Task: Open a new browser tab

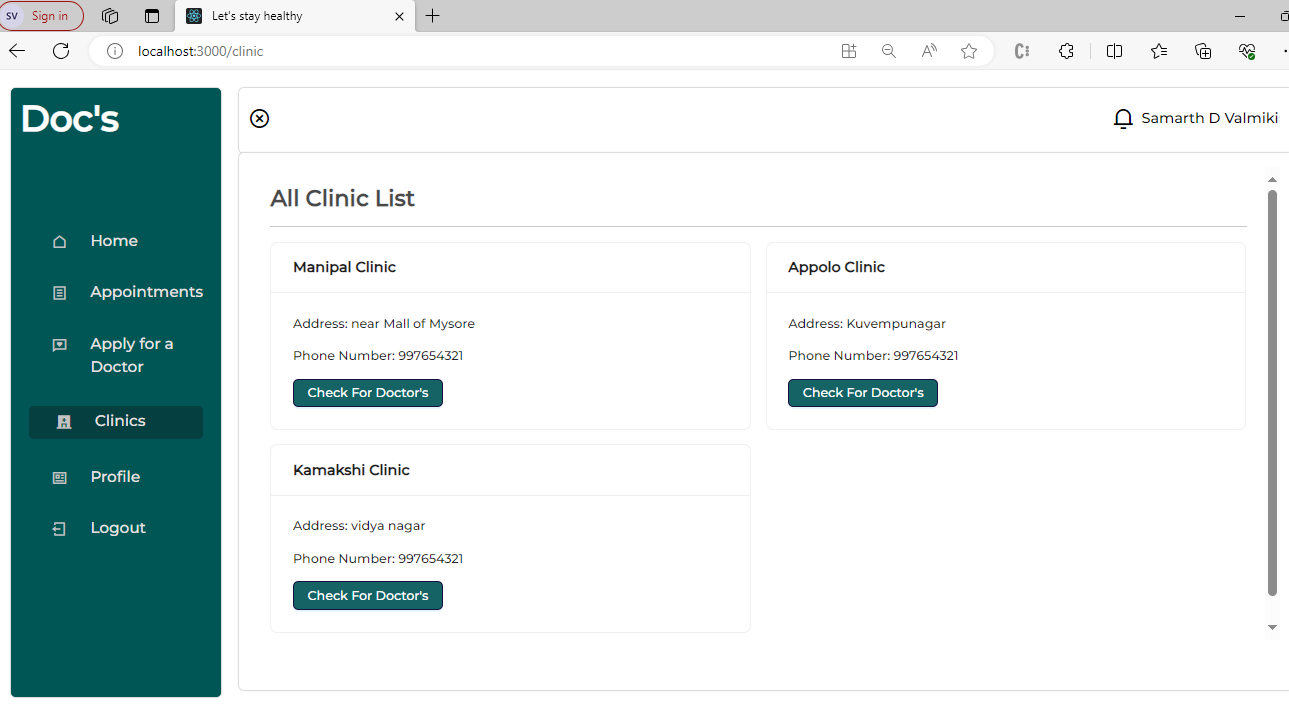Action: tap(432, 16)
